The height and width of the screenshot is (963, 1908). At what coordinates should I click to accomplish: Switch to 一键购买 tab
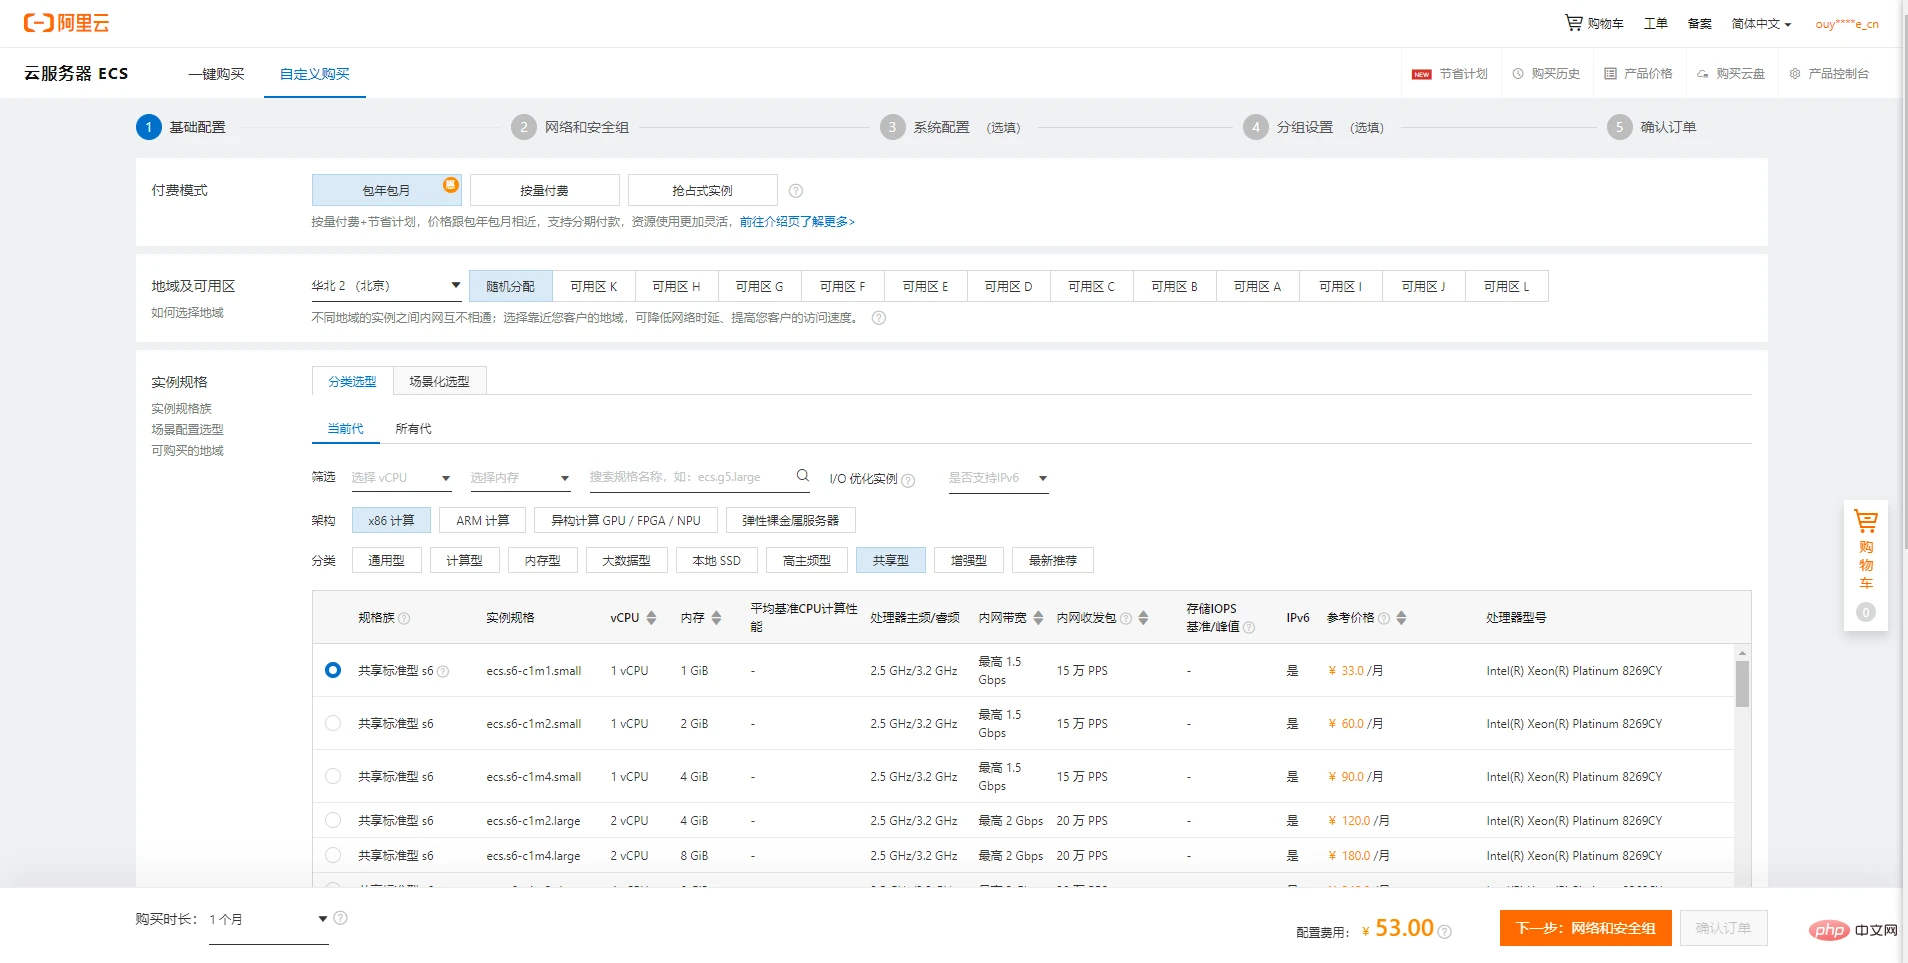click(216, 74)
